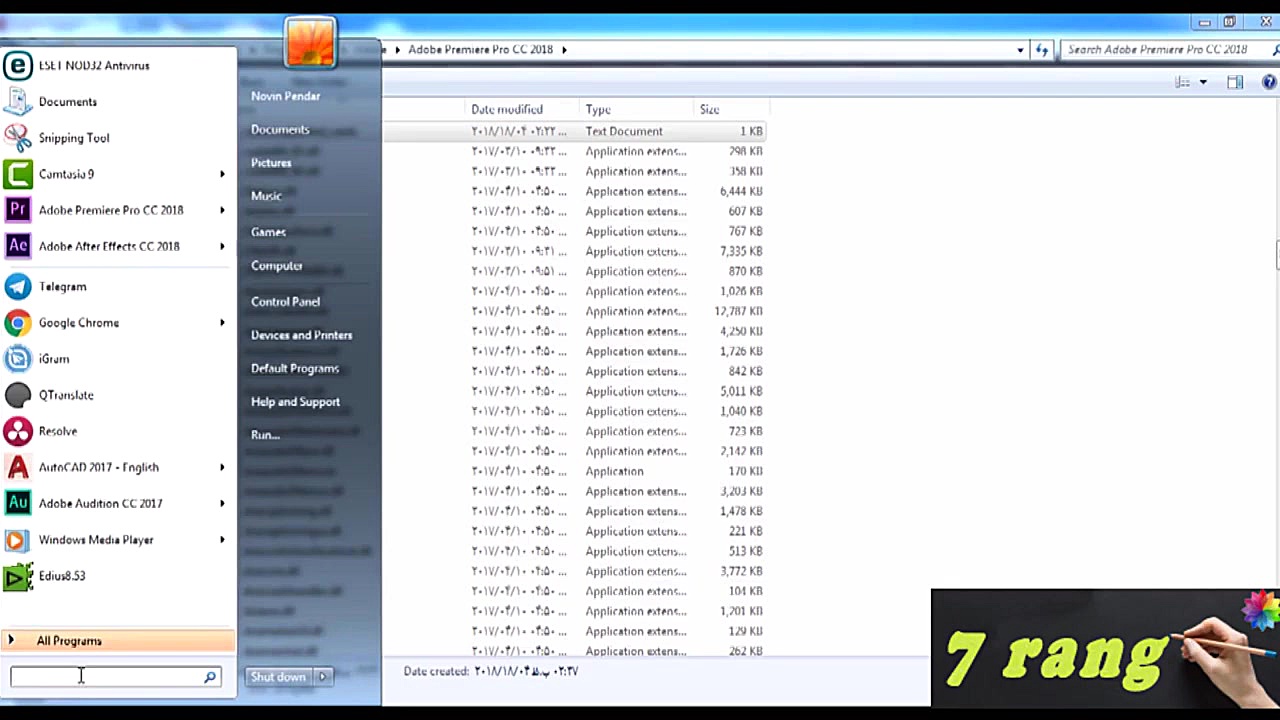Click the user account picture in Start menu
This screenshot has height=720, width=1280.
[310, 45]
